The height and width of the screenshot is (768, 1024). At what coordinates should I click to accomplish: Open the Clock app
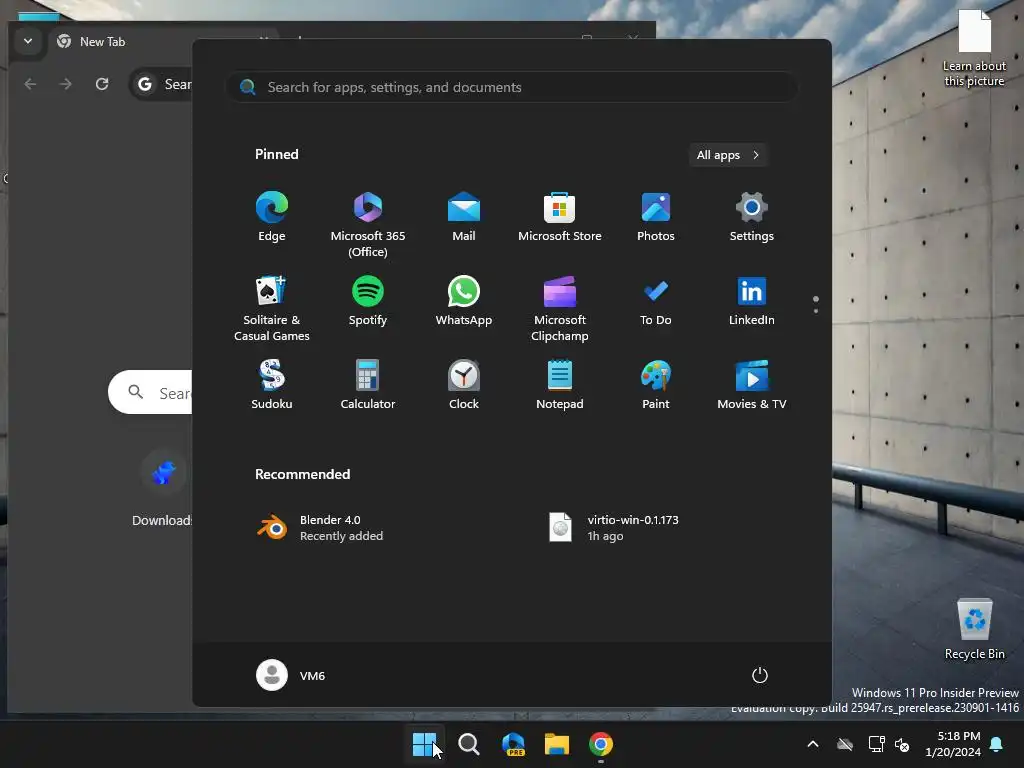(x=464, y=385)
